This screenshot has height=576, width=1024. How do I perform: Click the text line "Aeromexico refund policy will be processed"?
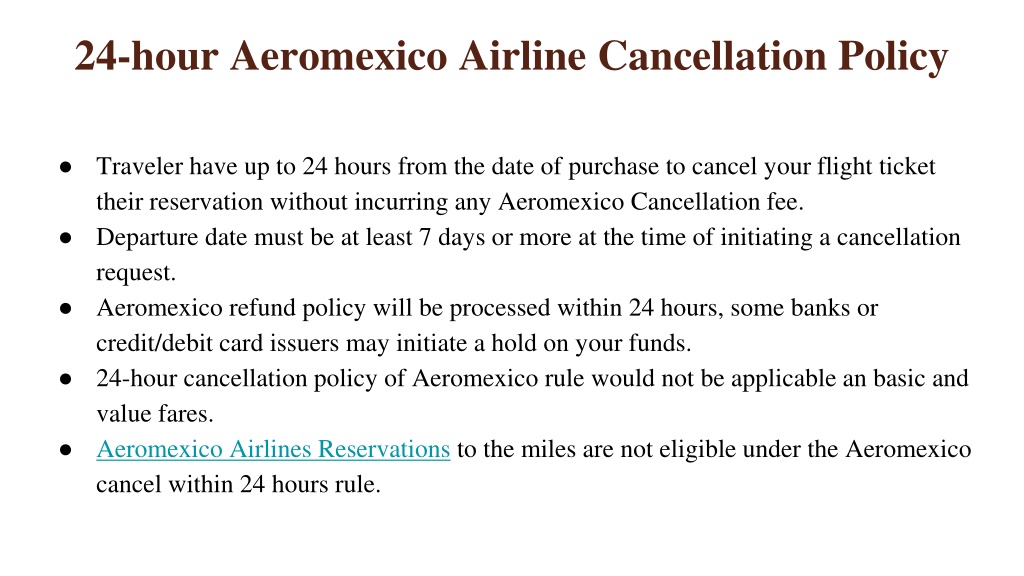[x=487, y=308]
